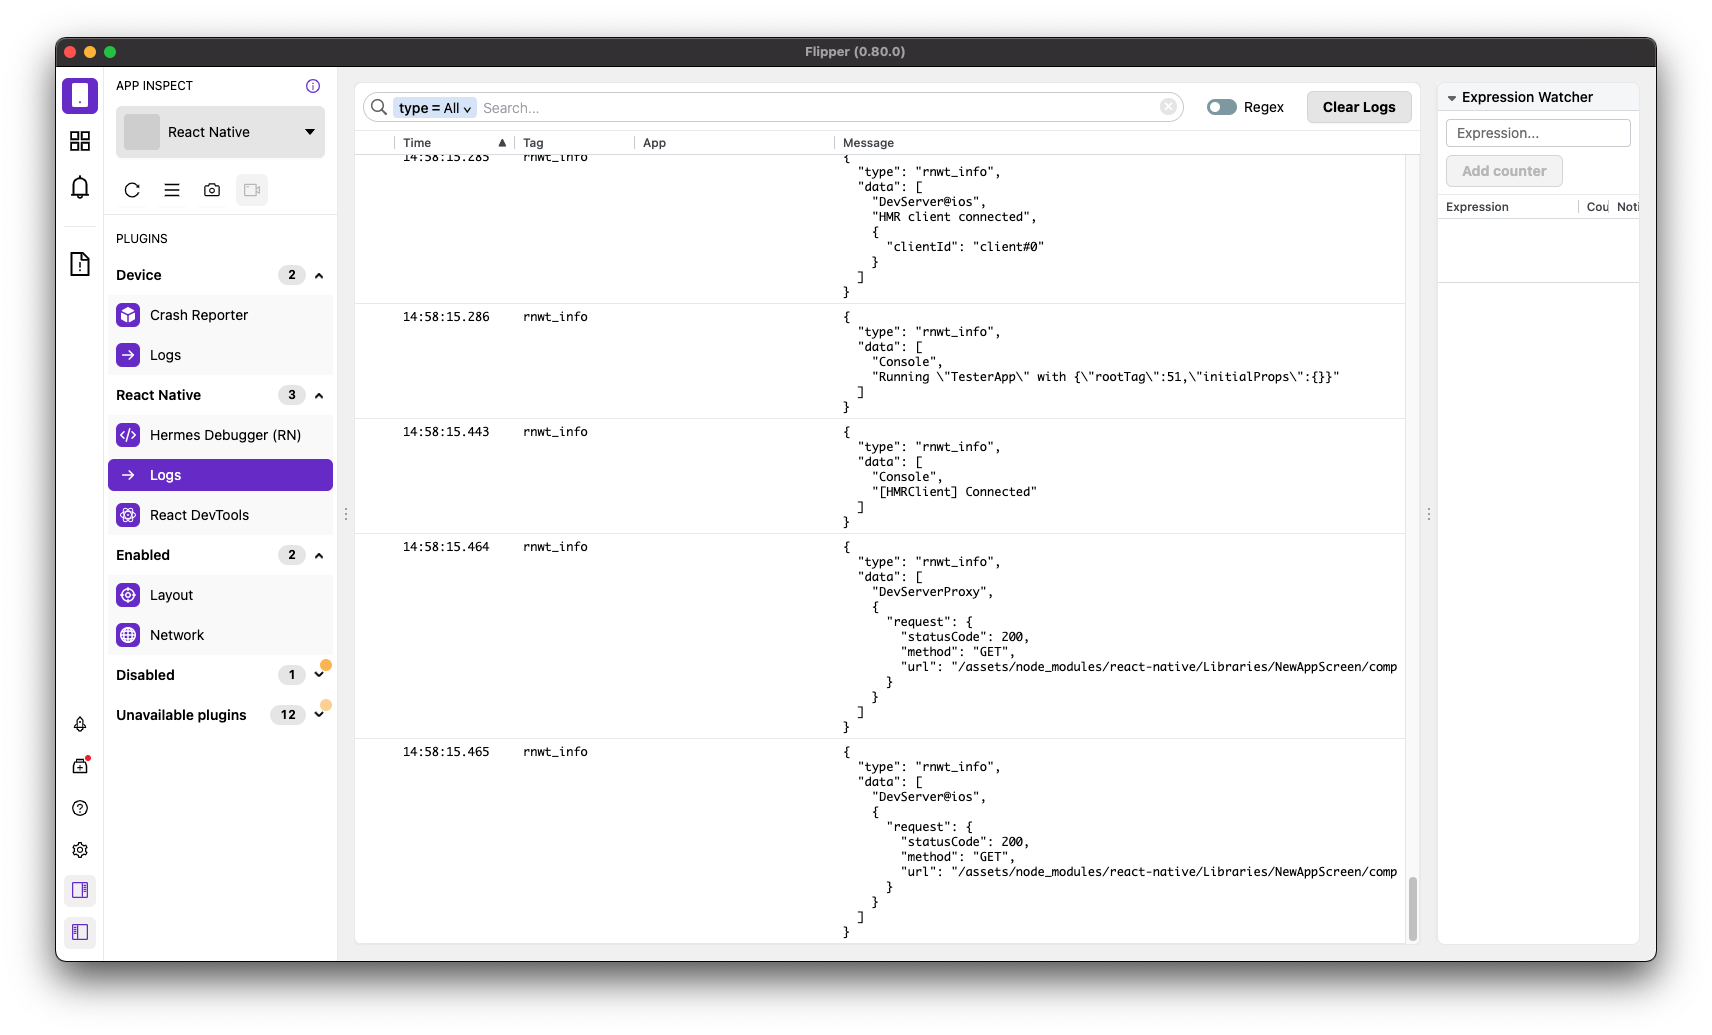Open the App Inspect view in left rail

pyautogui.click(x=80, y=96)
